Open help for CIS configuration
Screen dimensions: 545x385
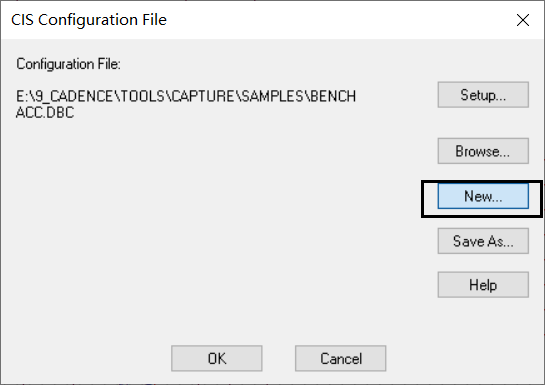[x=483, y=285]
